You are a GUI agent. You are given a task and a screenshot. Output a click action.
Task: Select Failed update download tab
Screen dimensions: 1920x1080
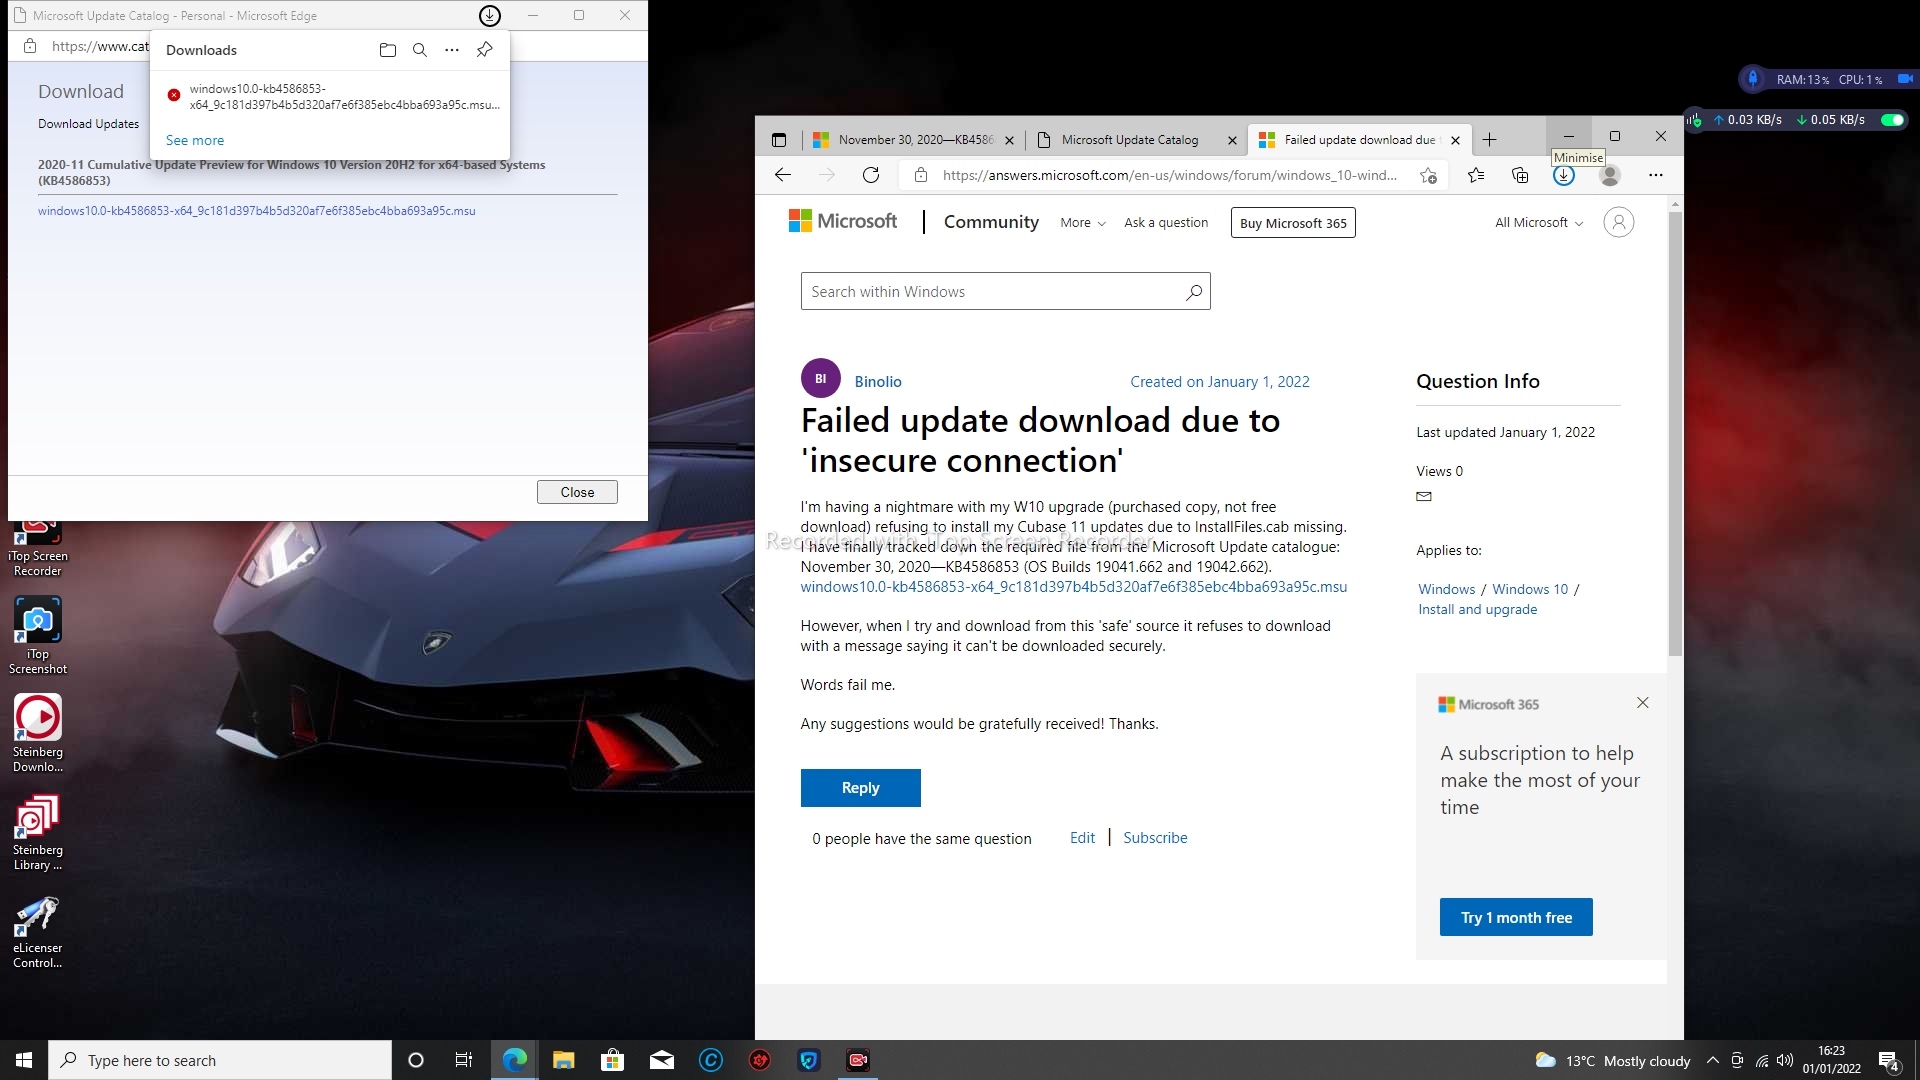point(1359,140)
